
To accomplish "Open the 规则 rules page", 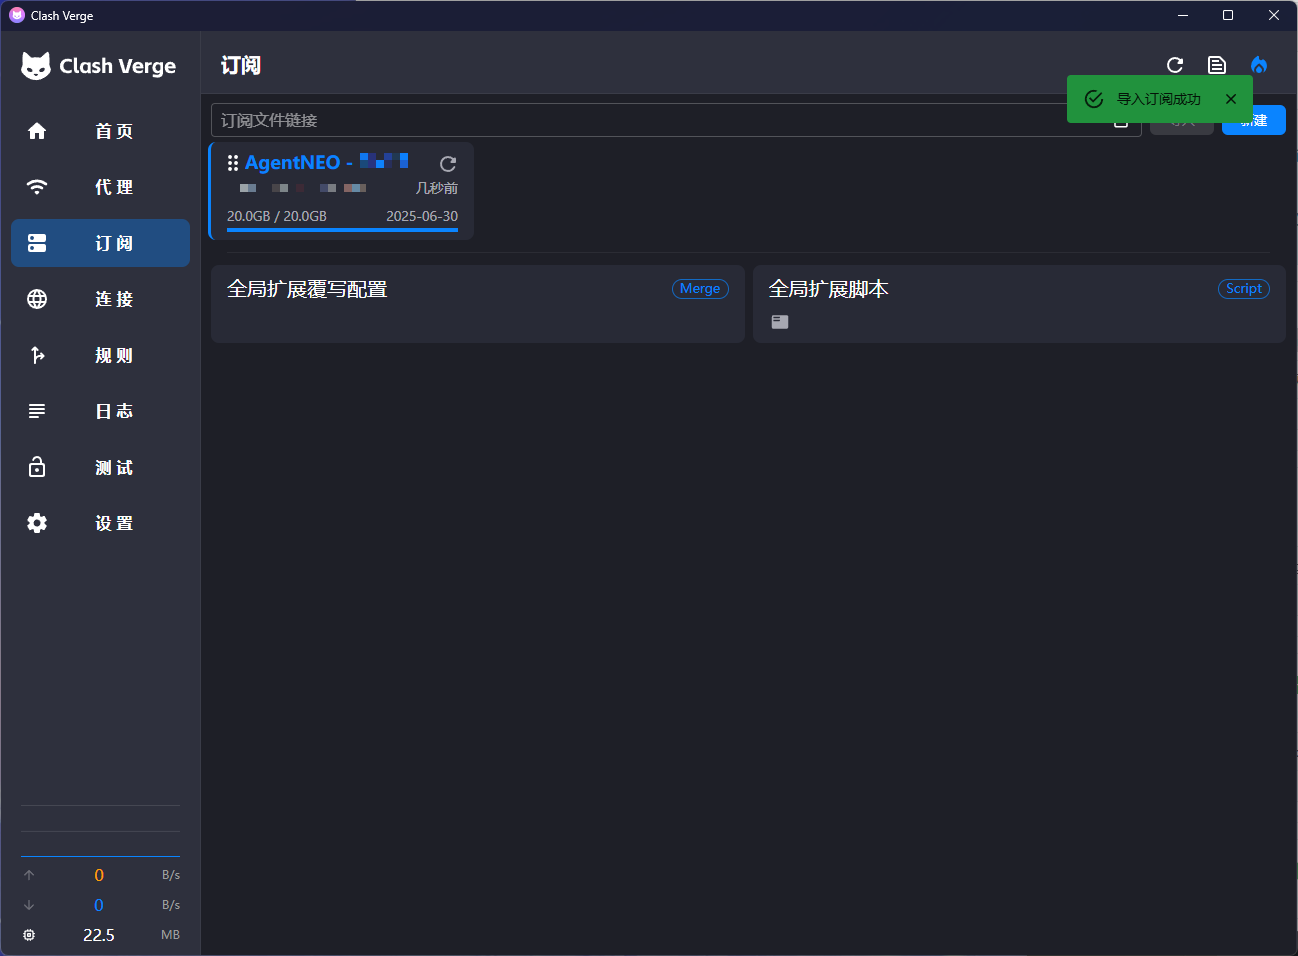I will (x=100, y=355).
